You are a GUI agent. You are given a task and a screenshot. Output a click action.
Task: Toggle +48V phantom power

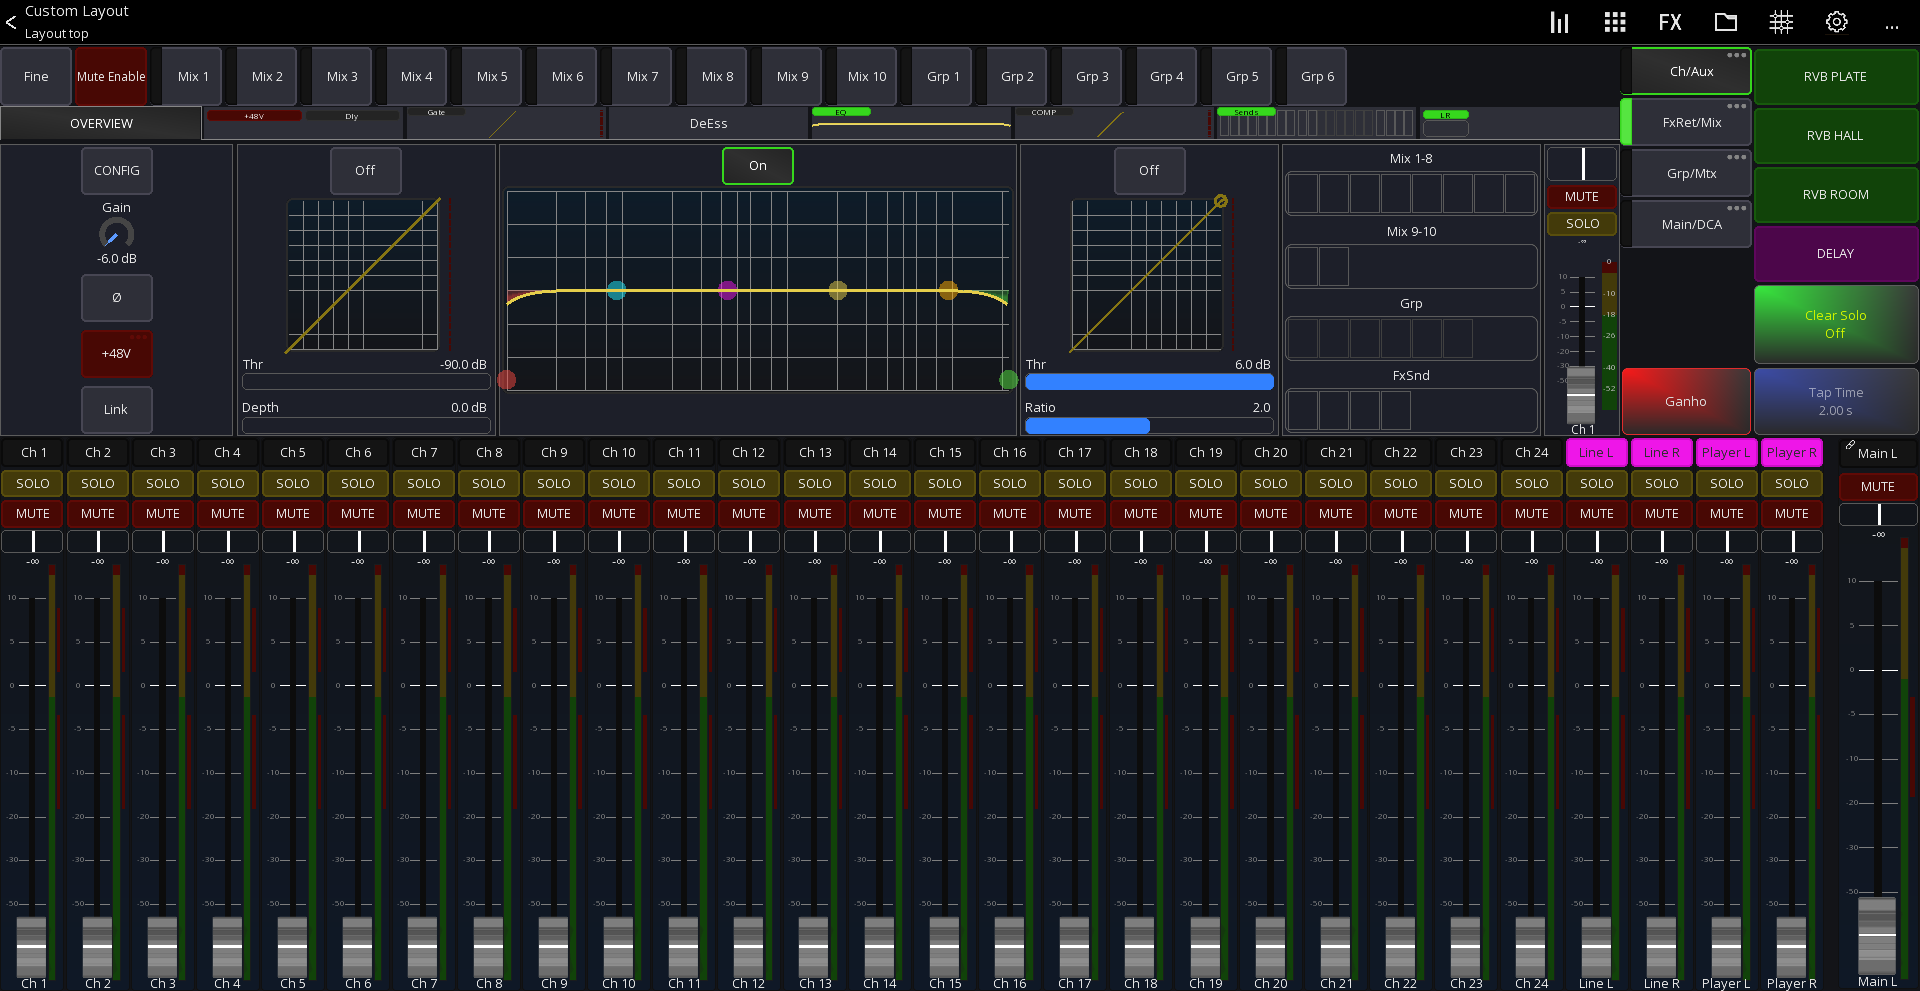tap(117, 354)
